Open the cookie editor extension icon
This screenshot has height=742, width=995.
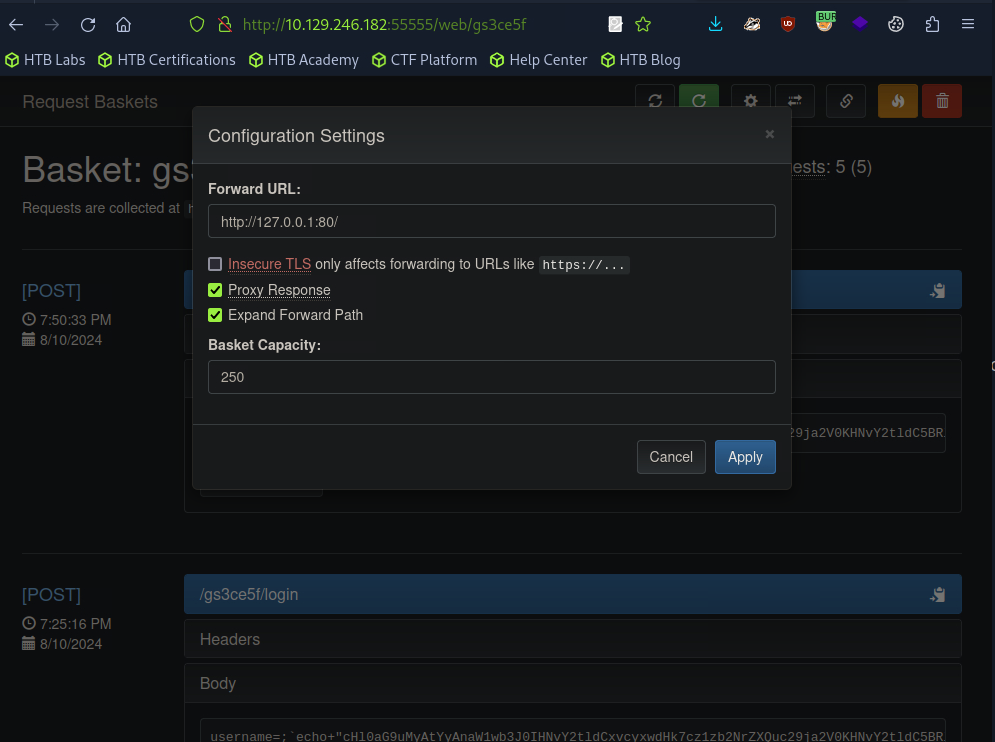(x=895, y=25)
